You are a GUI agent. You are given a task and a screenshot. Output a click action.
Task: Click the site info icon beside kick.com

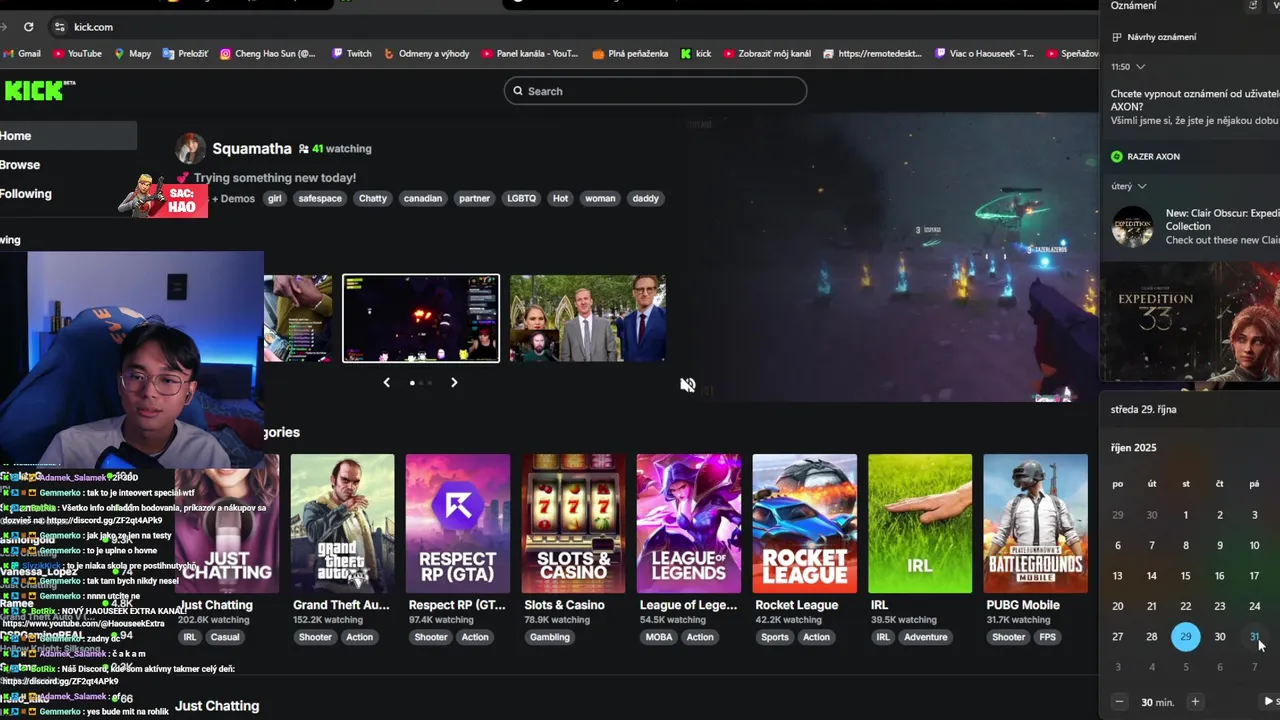coord(60,27)
